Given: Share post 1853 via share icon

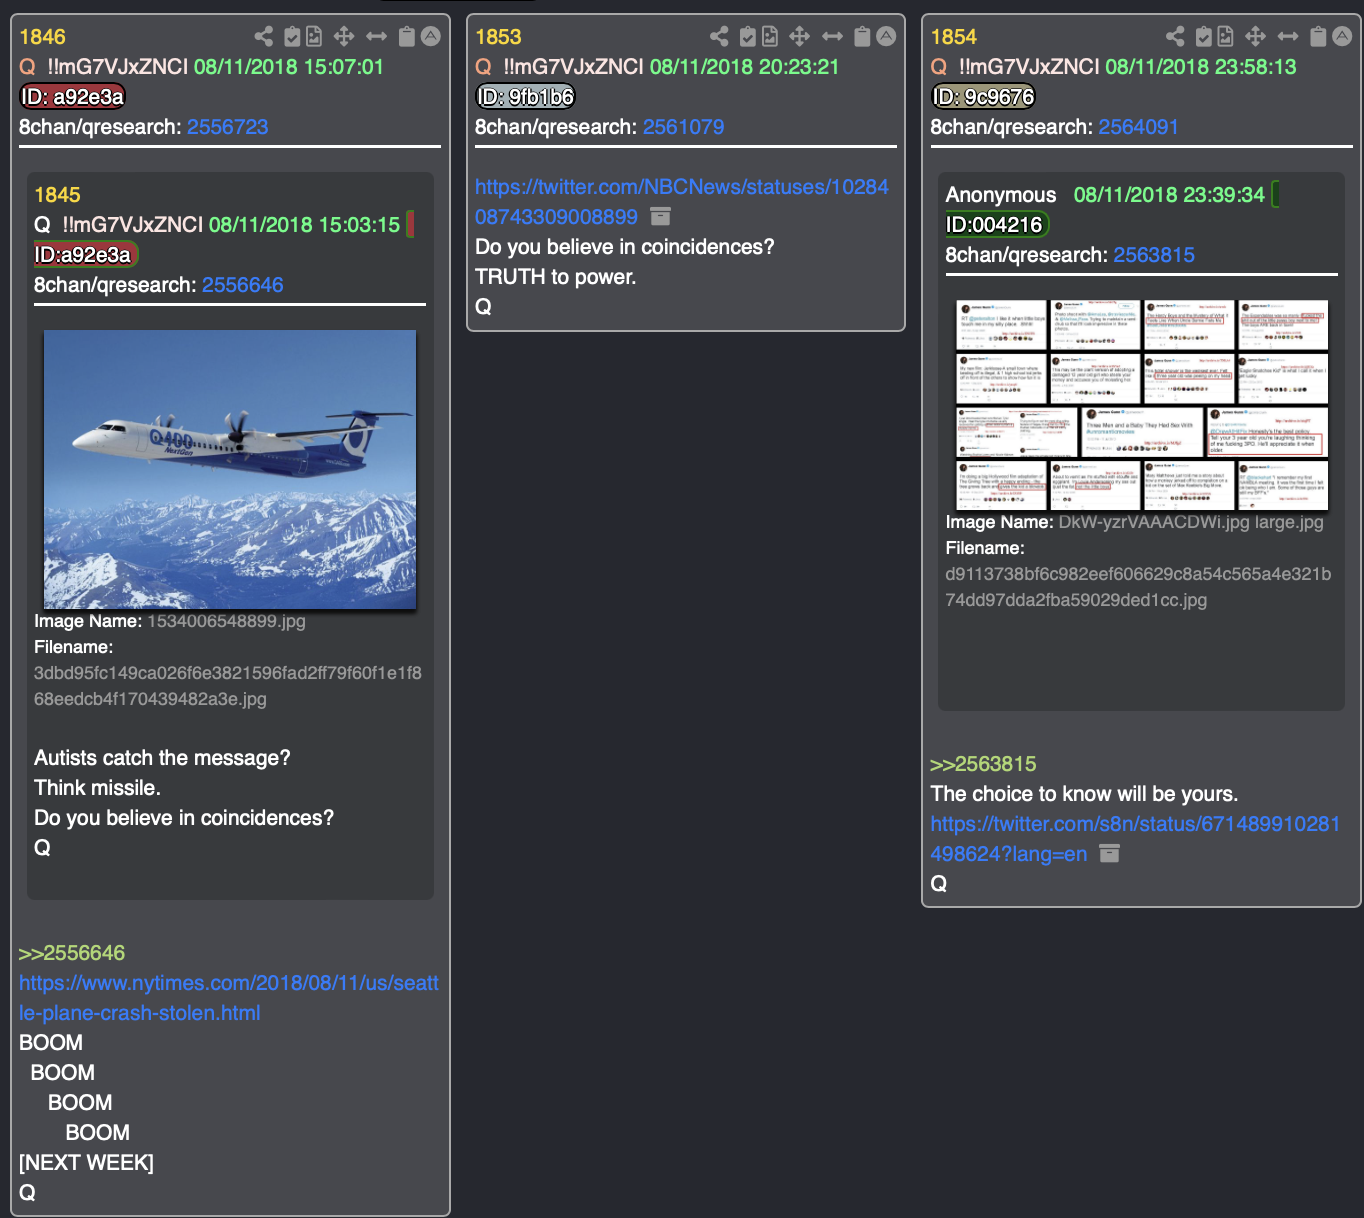Looking at the screenshot, I should click(x=720, y=37).
